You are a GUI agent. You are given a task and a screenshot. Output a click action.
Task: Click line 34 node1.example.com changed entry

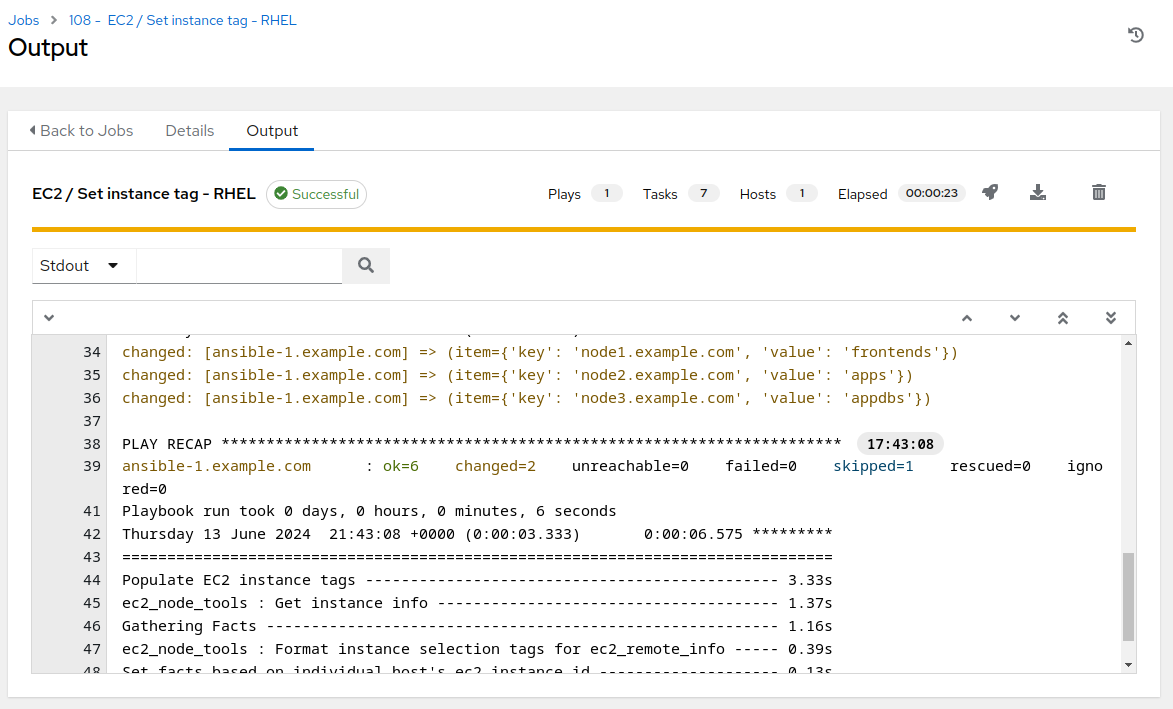(539, 352)
